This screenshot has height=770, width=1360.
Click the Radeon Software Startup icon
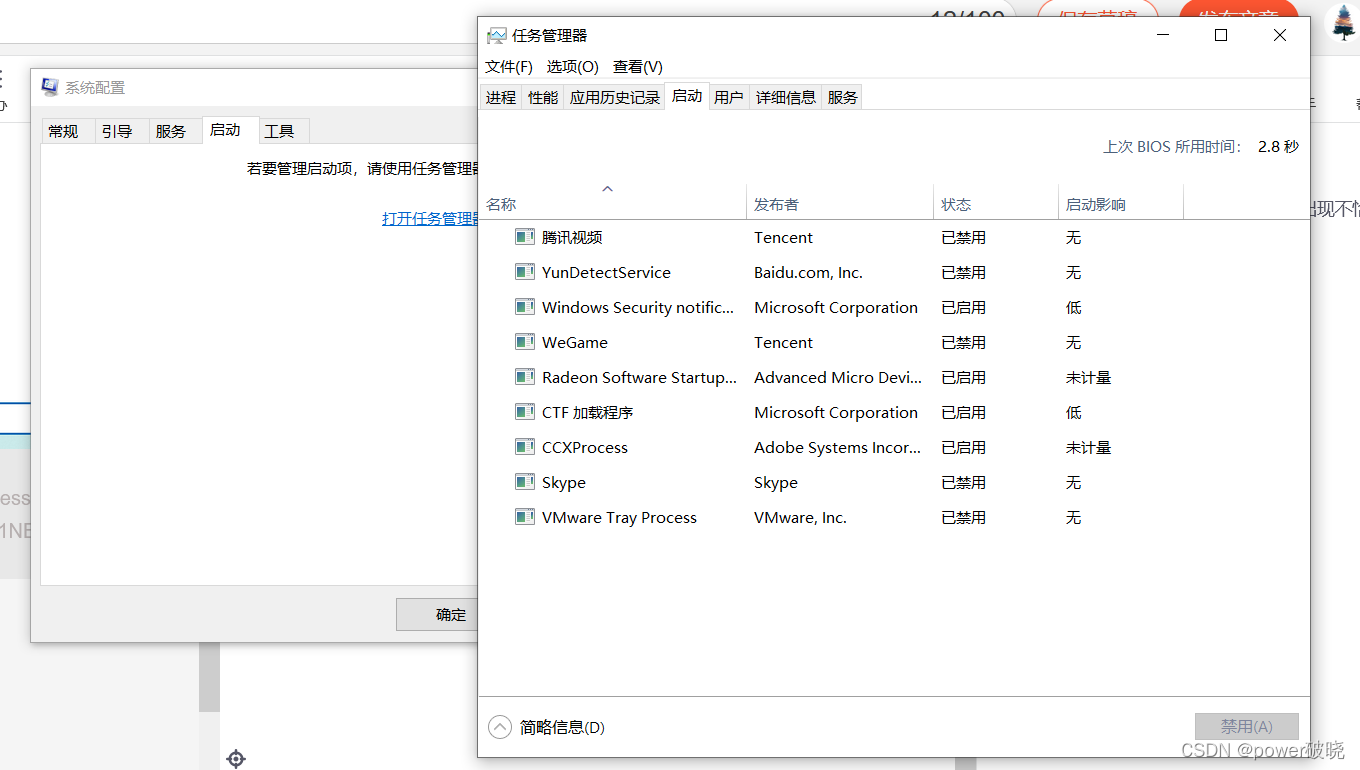[524, 377]
